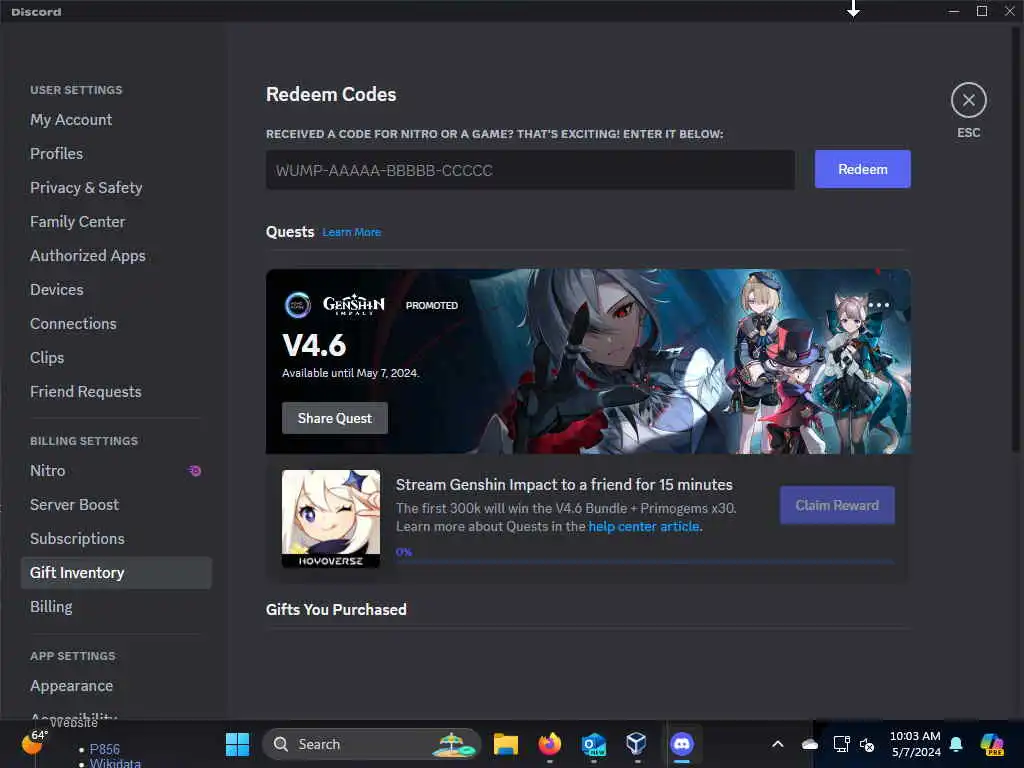Open Outlook from the taskbar
Image resolution: width=1024 pixels, height=768 pixels.
click(594, 744)
